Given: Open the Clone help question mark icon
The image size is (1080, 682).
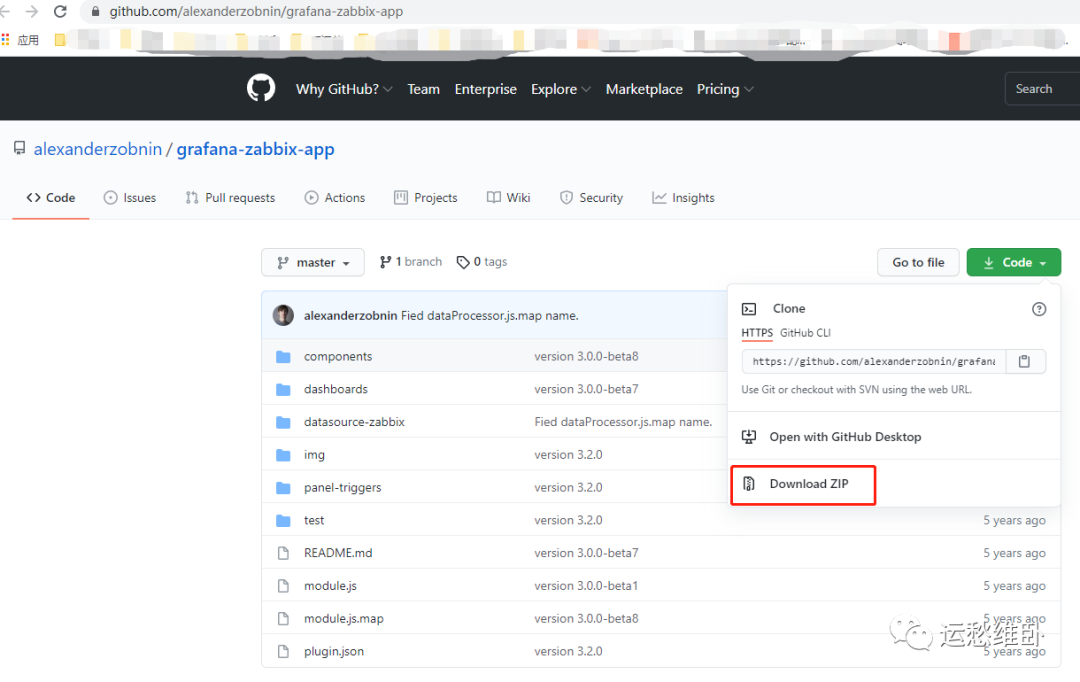Looking at the screenshot, I should point(1039,309).
